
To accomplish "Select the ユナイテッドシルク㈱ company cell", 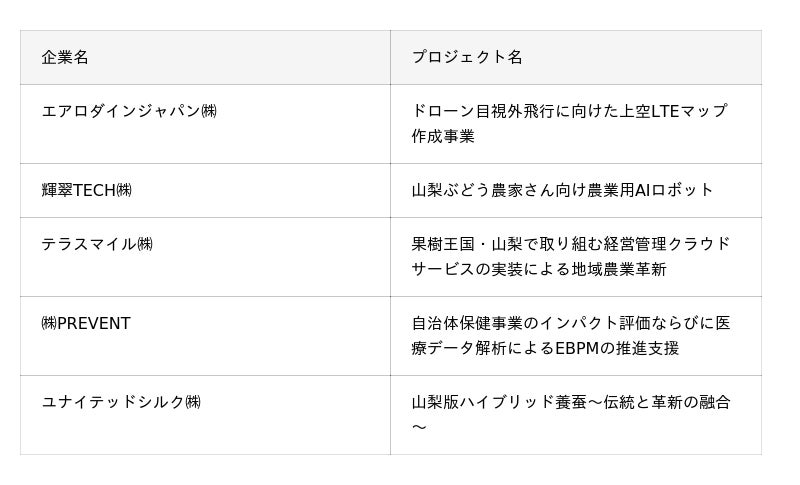I will (121, 402).
